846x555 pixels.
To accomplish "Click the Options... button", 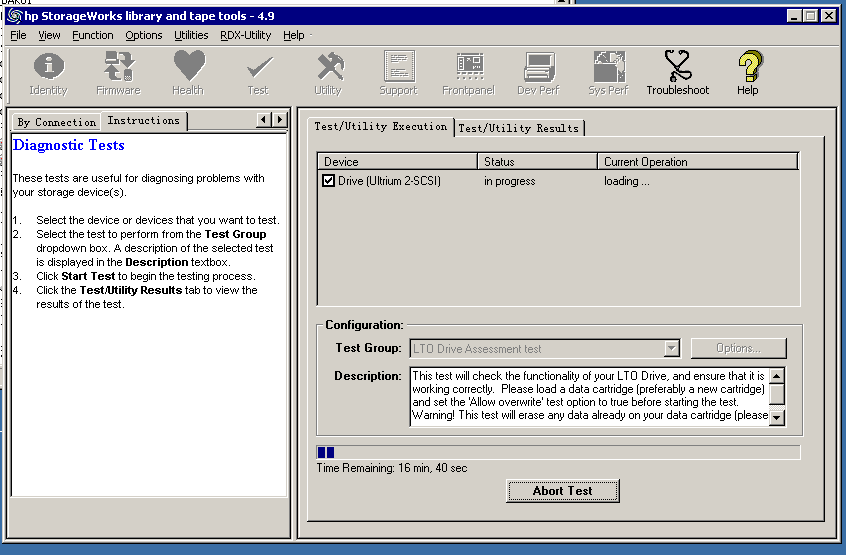I will coord(739,348).
